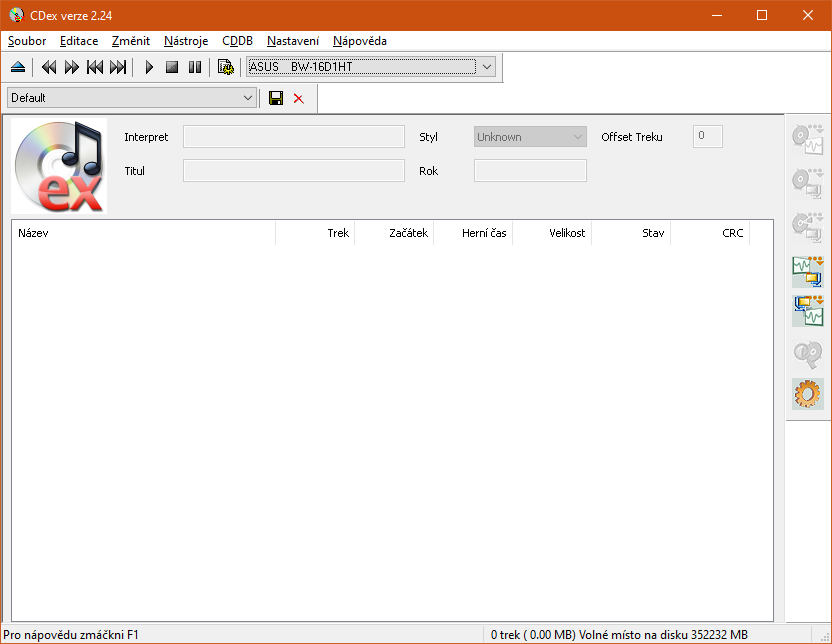Click the 'Pro nápovědu zmáčkni F1' status text
832x644 pixels.
pyautogui.click(x=71, y=635)
